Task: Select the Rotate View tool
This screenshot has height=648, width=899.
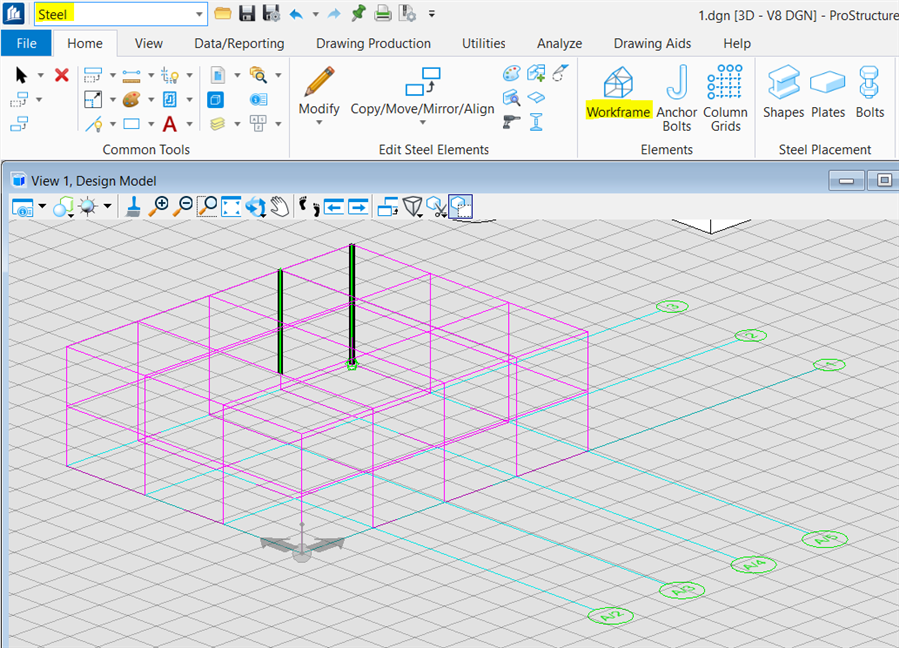Action: [256, 206]
